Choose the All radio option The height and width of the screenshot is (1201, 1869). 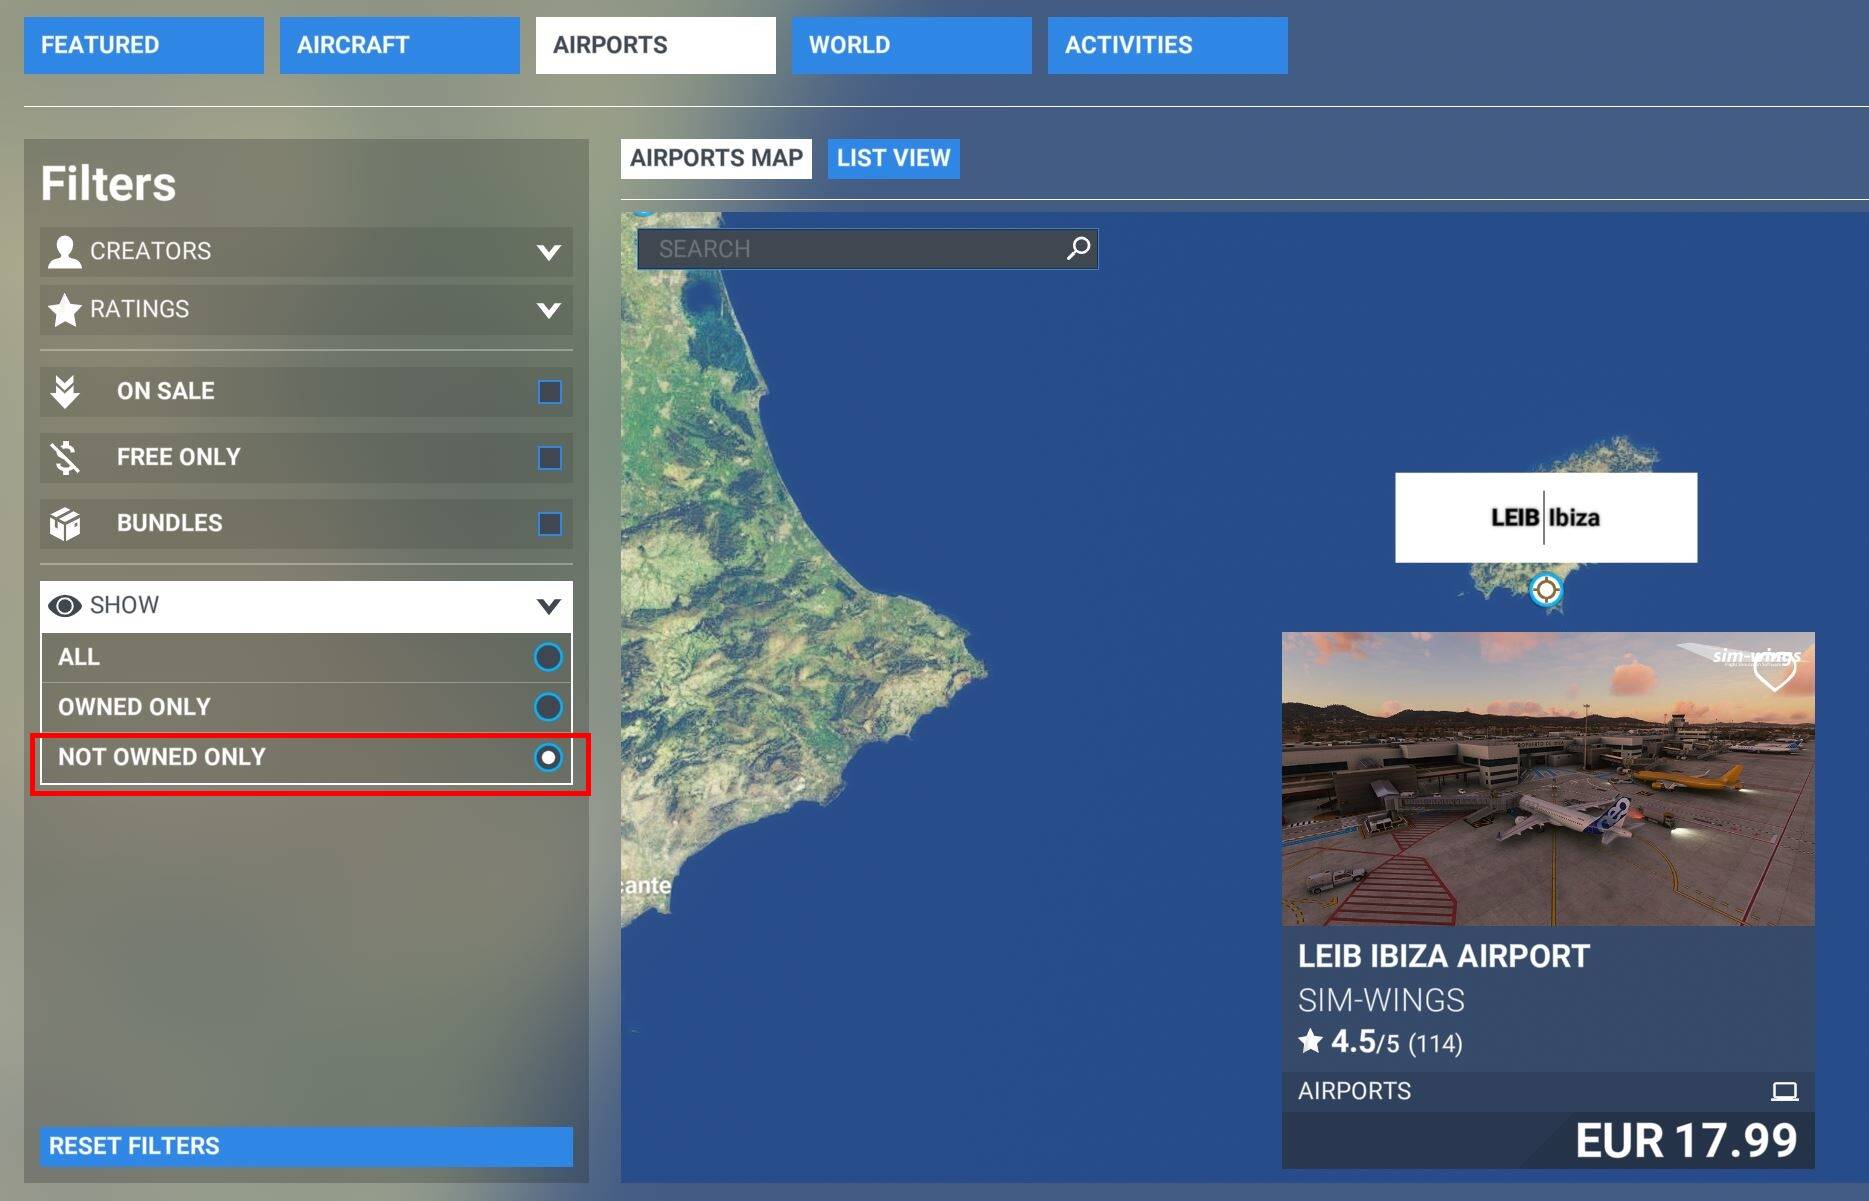[x=548, y=657]
